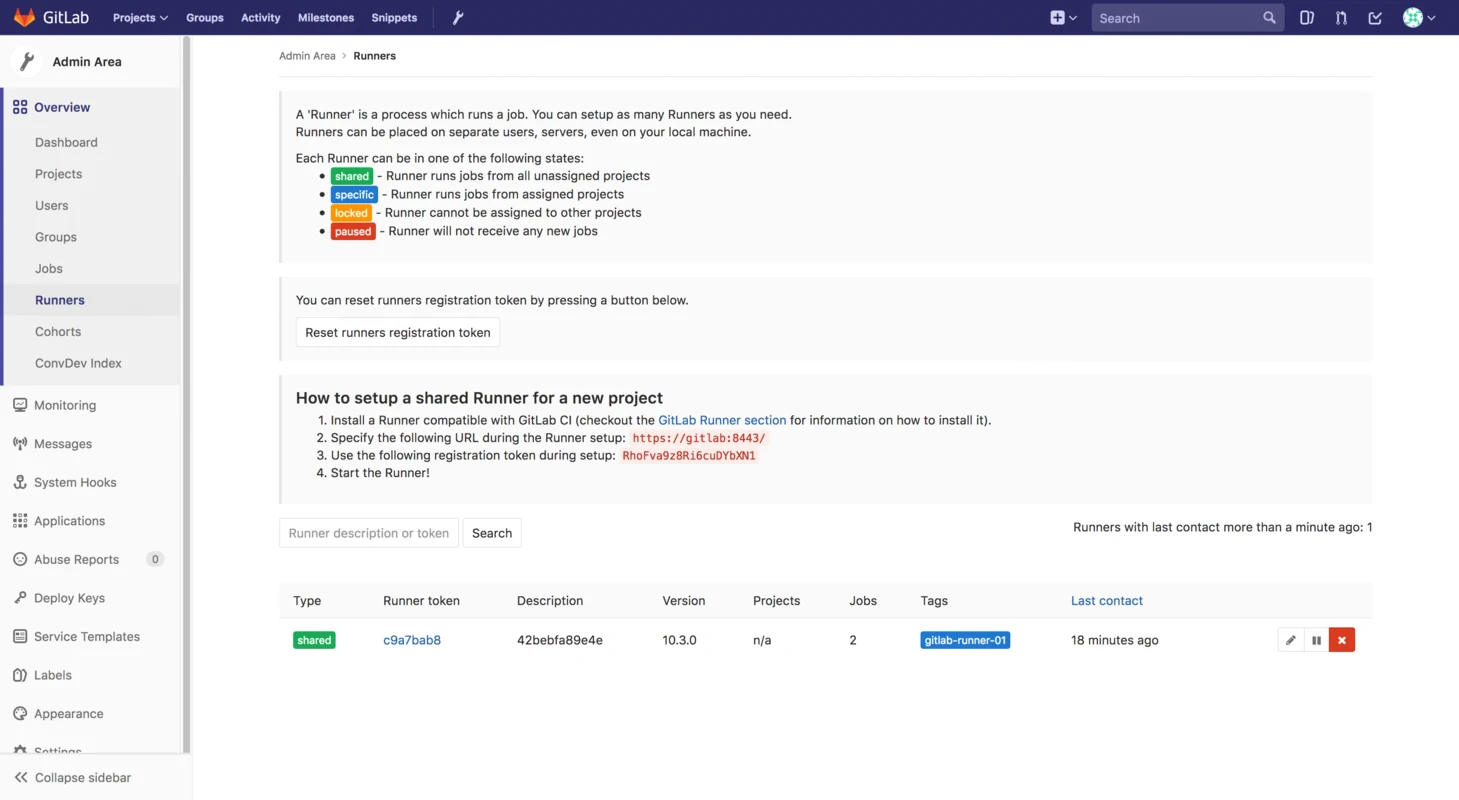Click the search magnifier icon

[1269, 17]
